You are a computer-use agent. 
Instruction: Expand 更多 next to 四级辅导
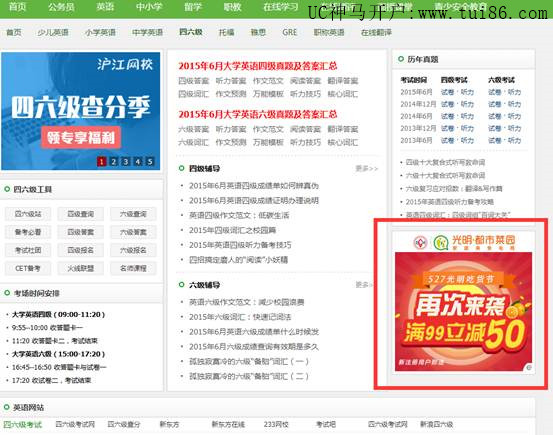pyautogui.click(x=366, y=169)
